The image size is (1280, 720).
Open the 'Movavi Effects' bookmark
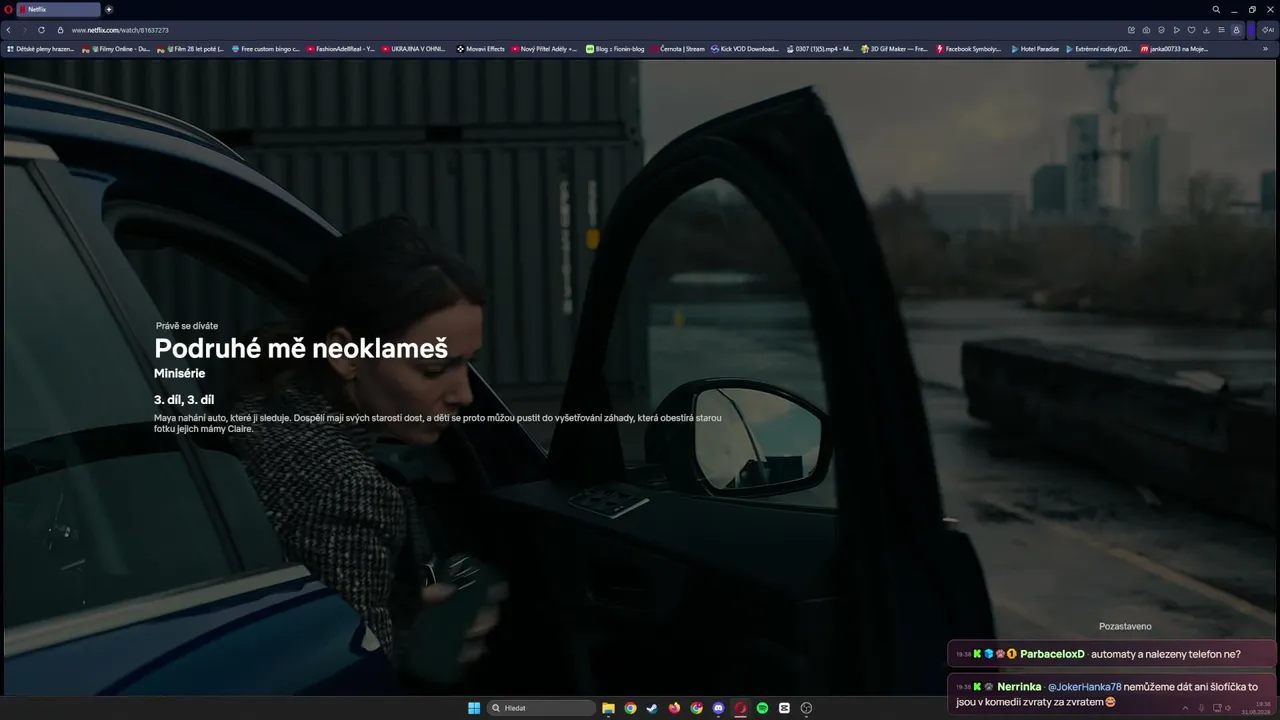tap(481, 49)
